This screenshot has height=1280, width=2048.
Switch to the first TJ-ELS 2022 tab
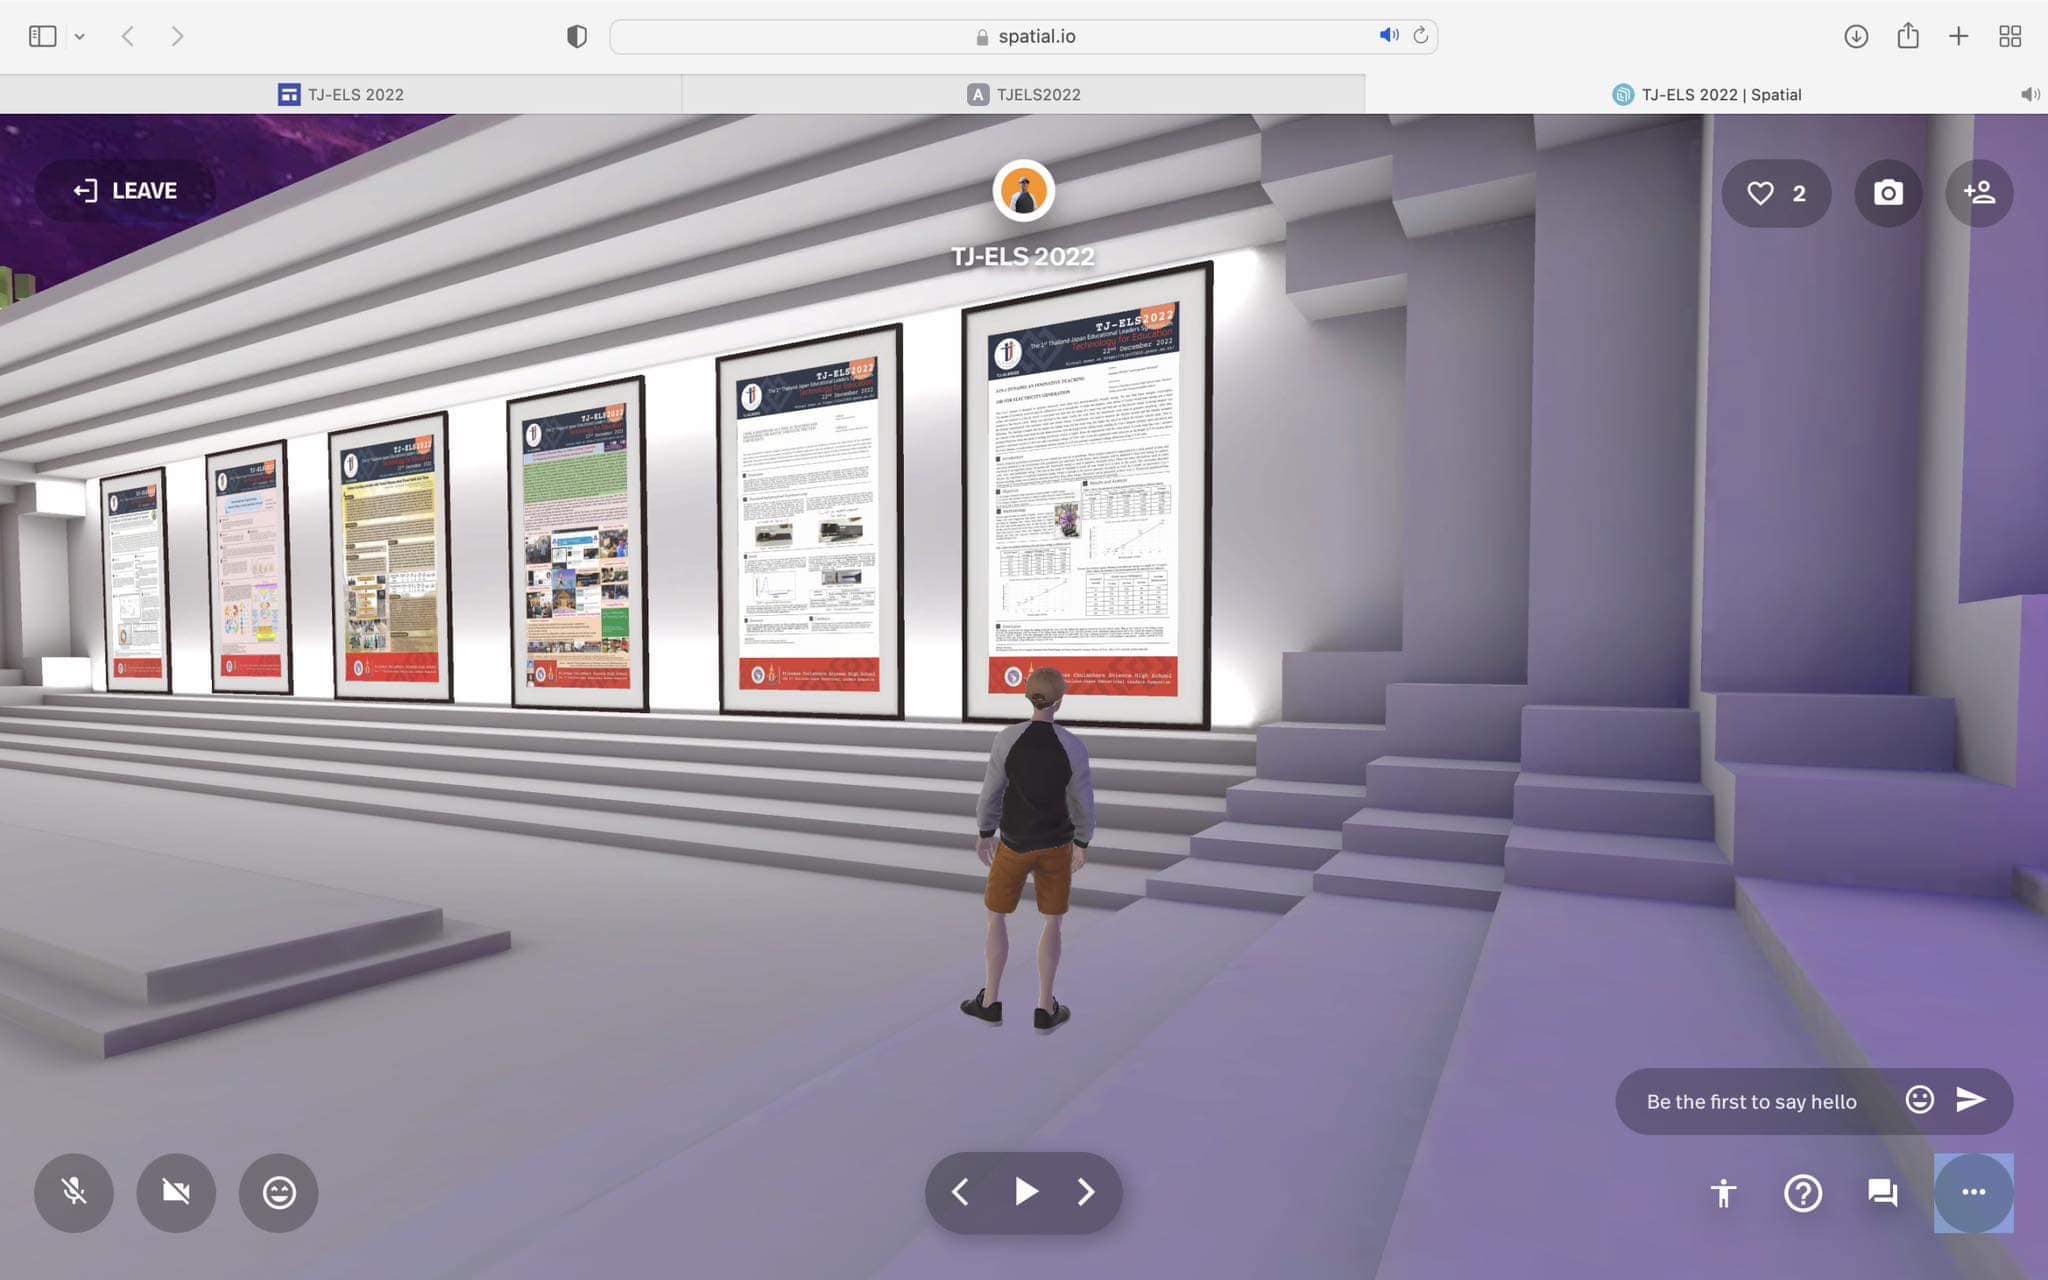[x=341, y=94]
